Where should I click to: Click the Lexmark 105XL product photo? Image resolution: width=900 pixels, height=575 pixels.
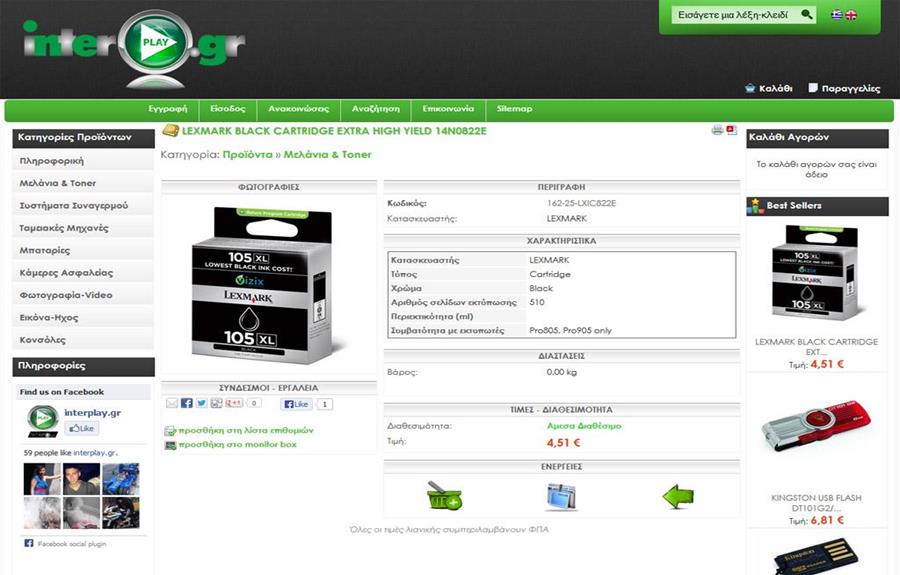(x=267, y=285)
